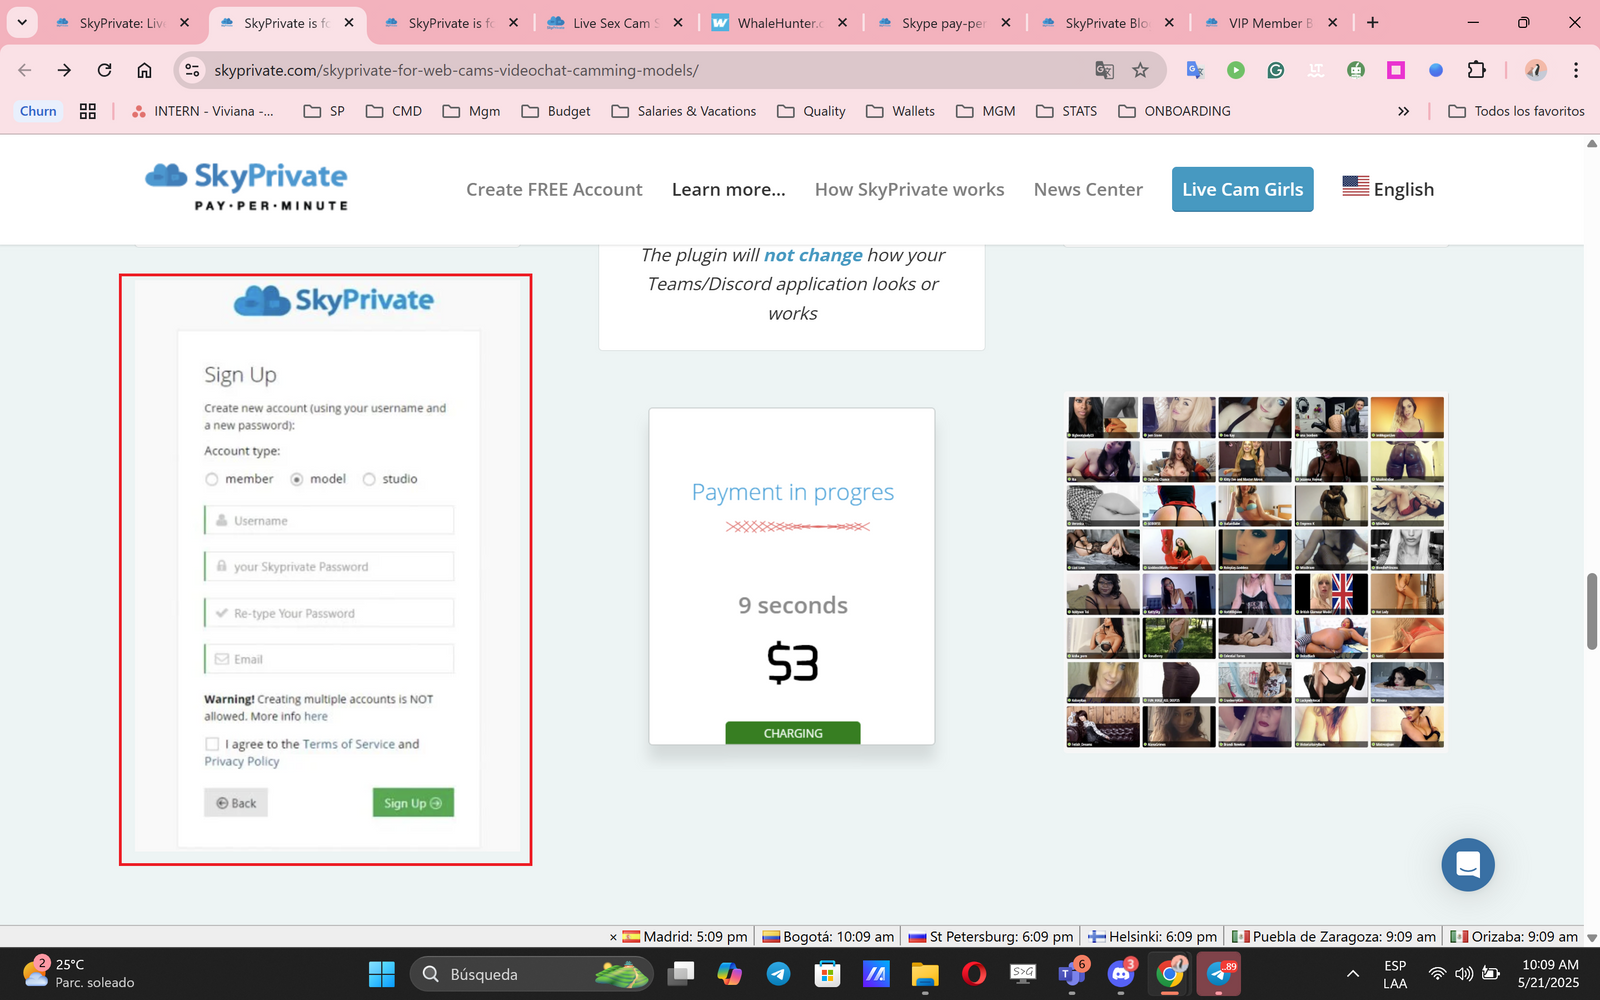Open the Windows Start menu
The image size is (1600, 1000).
click(382, 974)
